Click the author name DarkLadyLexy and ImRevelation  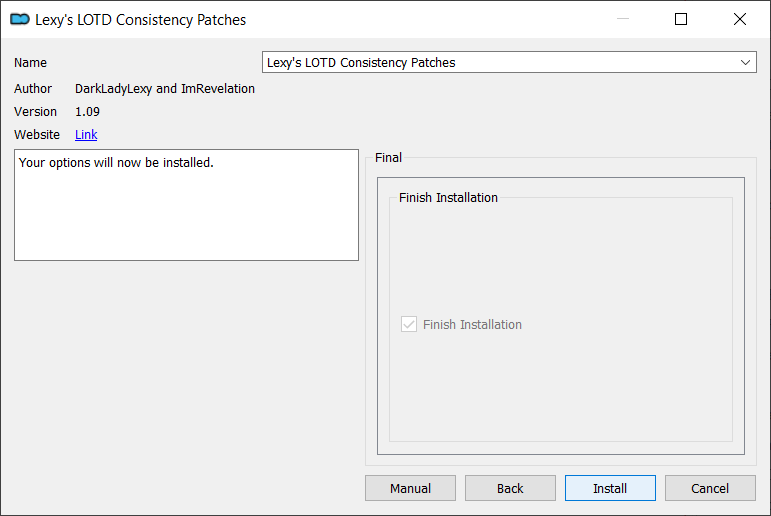click(165, 89)
